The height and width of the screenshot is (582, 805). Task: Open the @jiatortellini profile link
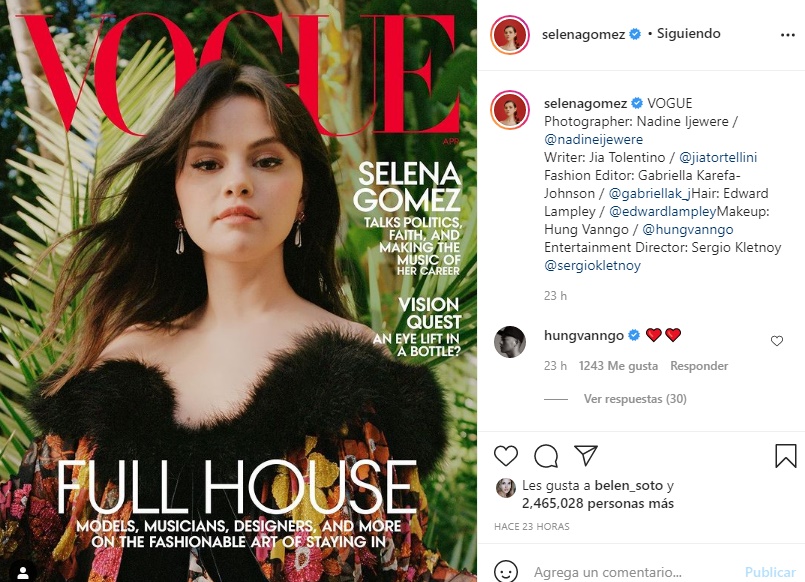point(718,157)
